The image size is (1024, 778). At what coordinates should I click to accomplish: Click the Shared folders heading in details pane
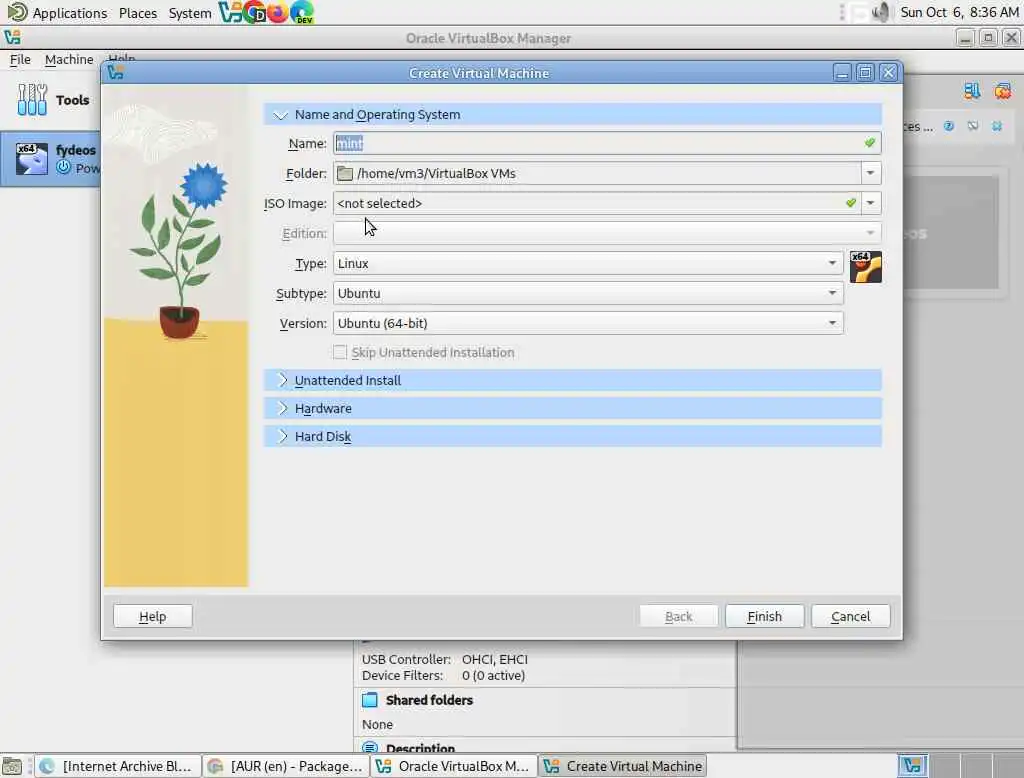(x=429, y=700)
